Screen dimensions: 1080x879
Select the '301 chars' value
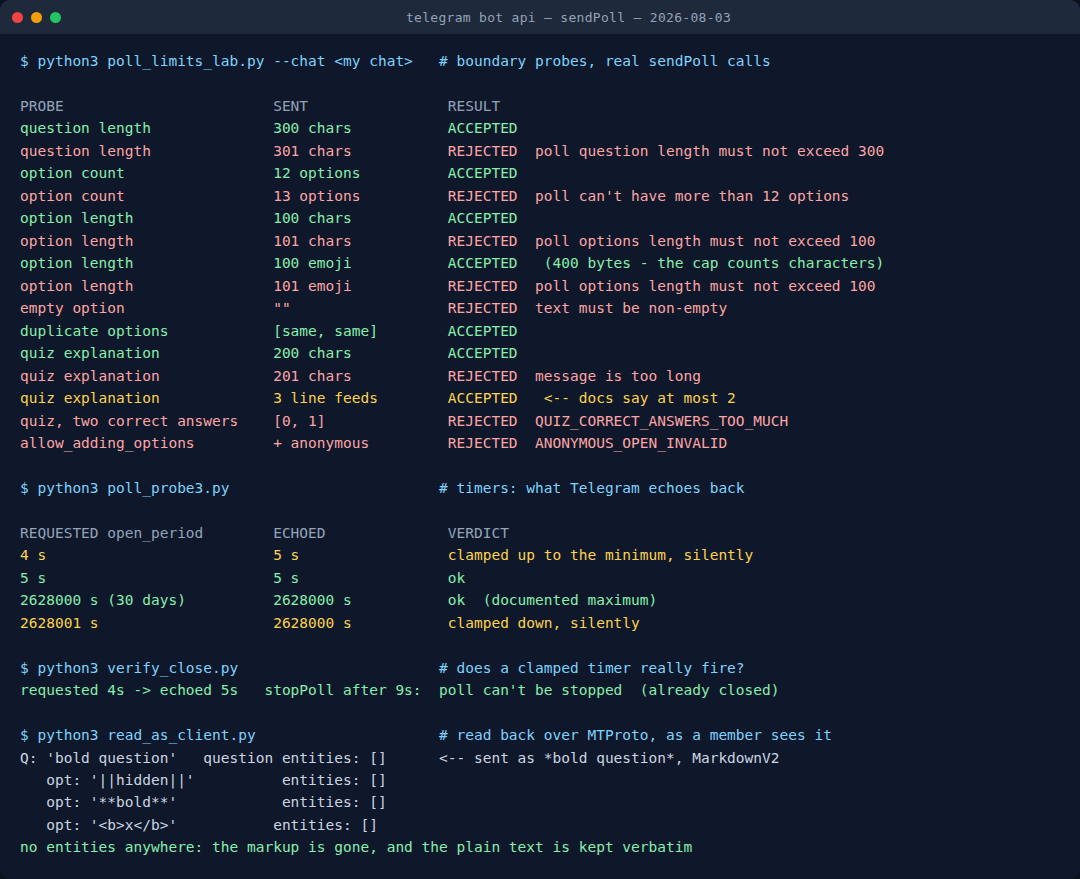(x=312, y=151)
